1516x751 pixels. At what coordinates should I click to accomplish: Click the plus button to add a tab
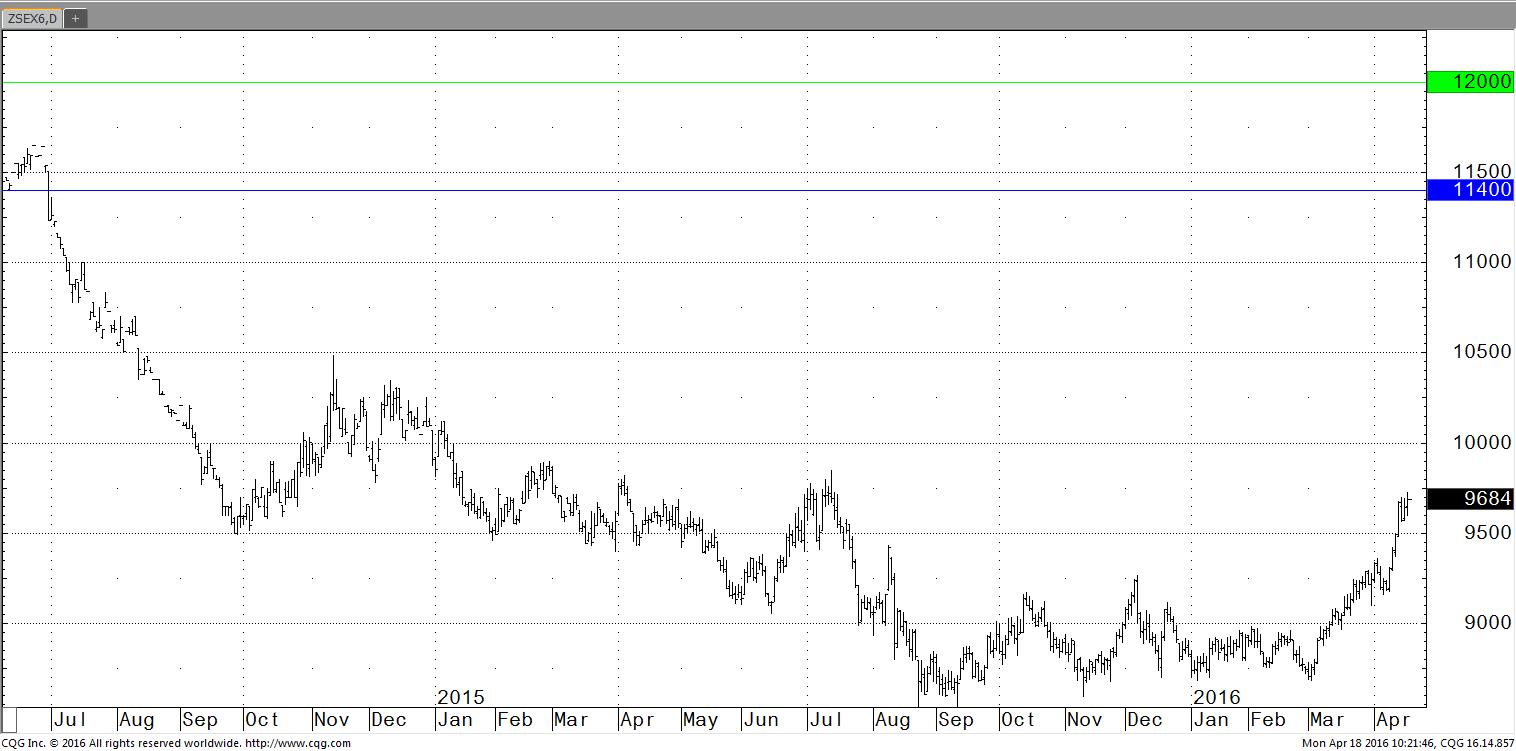click(76, 18)
